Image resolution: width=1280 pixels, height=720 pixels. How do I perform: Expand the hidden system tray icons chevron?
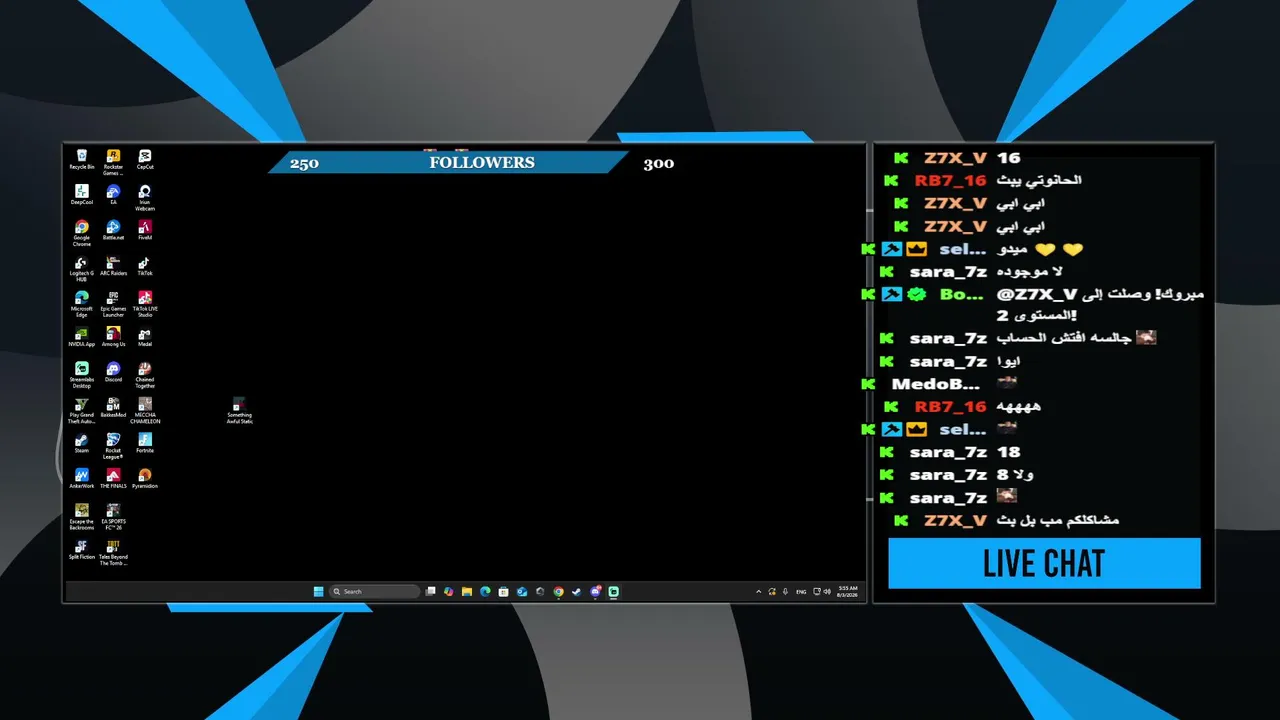coord(758,592)
